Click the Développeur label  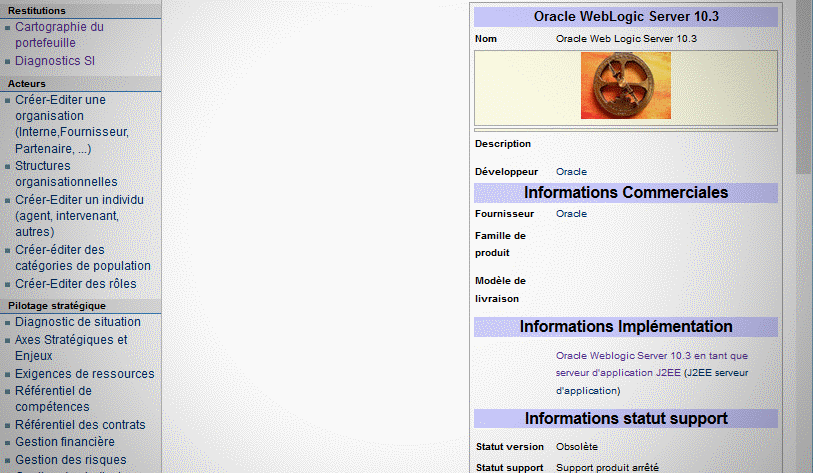(x=507, y=172)
